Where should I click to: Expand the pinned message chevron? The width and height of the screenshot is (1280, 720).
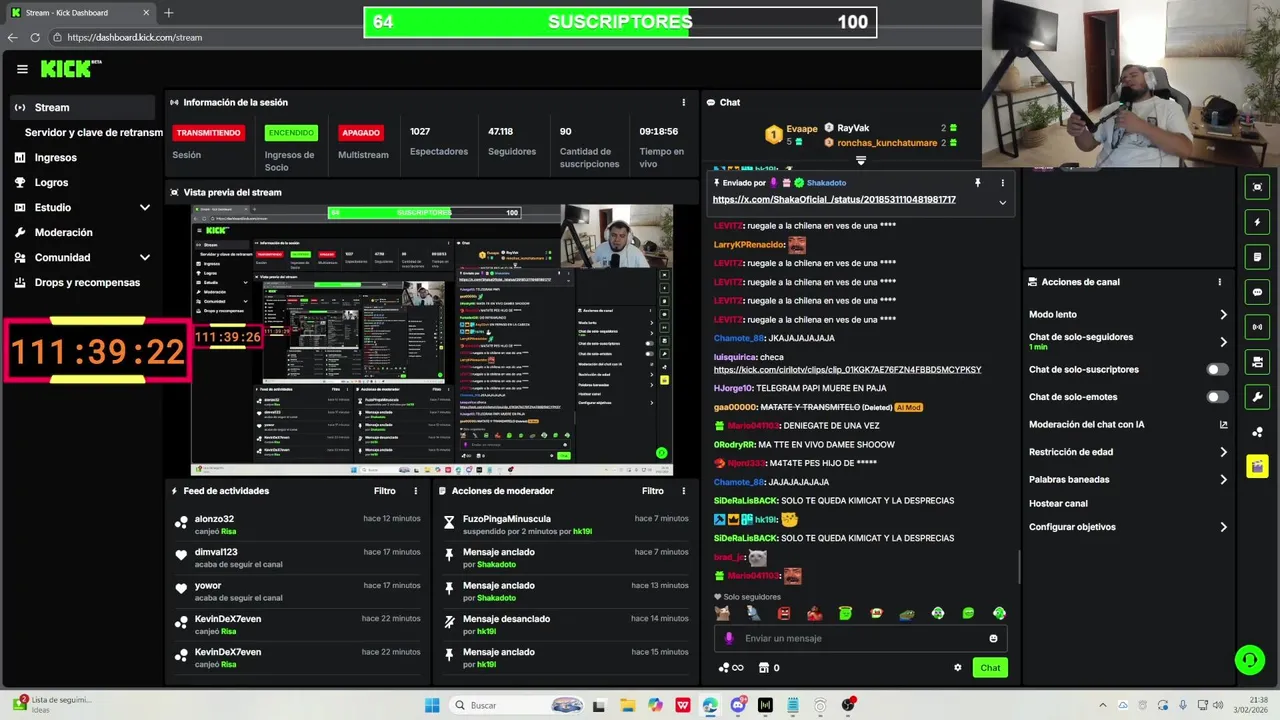pyautogui.click(x=1003, y=202)
